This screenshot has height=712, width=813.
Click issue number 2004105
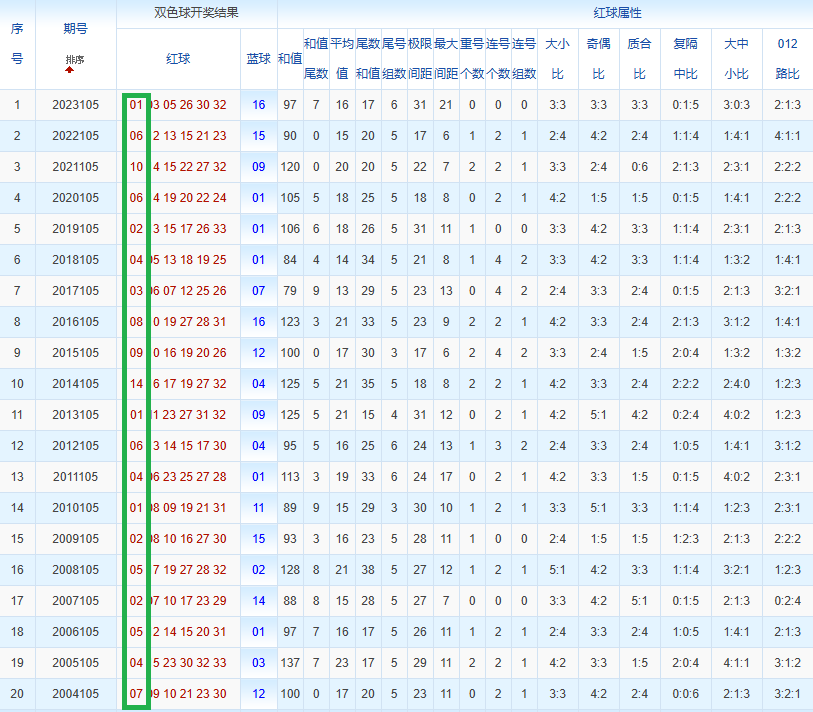76,693
